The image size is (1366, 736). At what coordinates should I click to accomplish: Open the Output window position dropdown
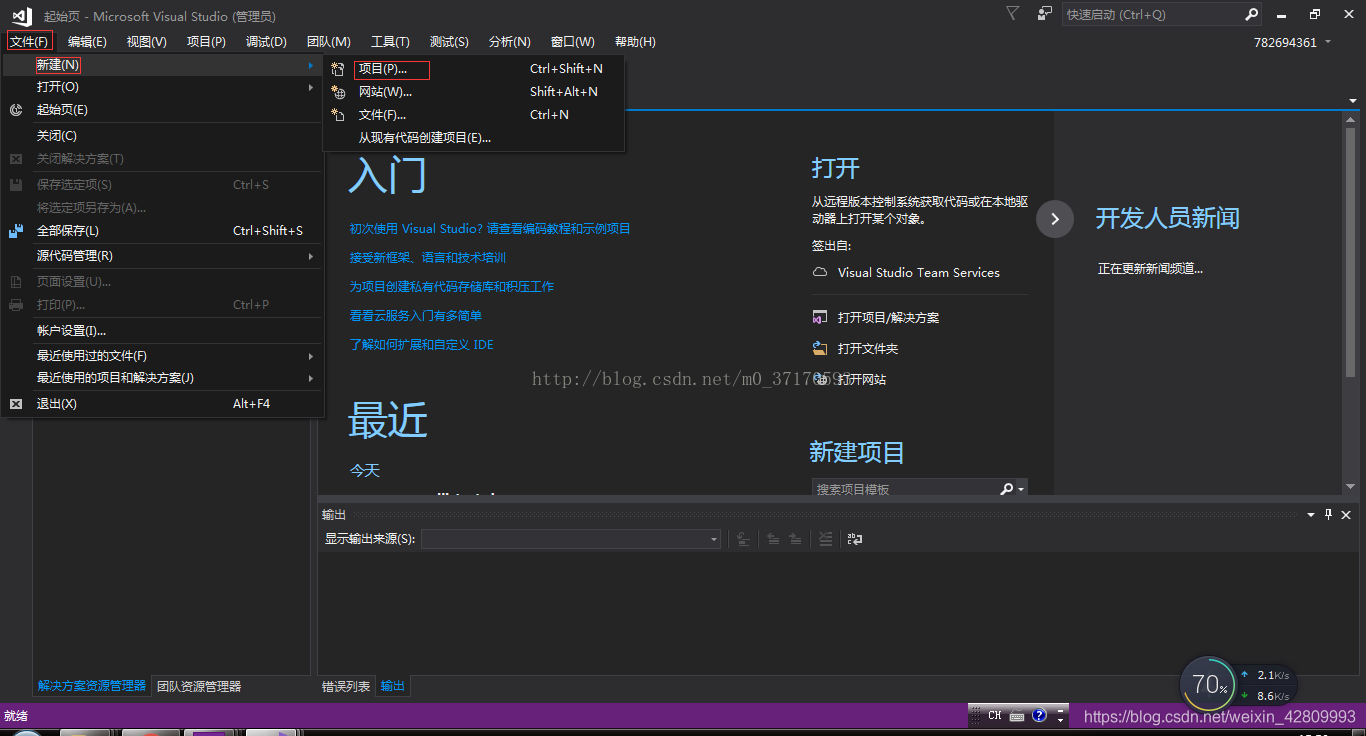[1311, 515]
